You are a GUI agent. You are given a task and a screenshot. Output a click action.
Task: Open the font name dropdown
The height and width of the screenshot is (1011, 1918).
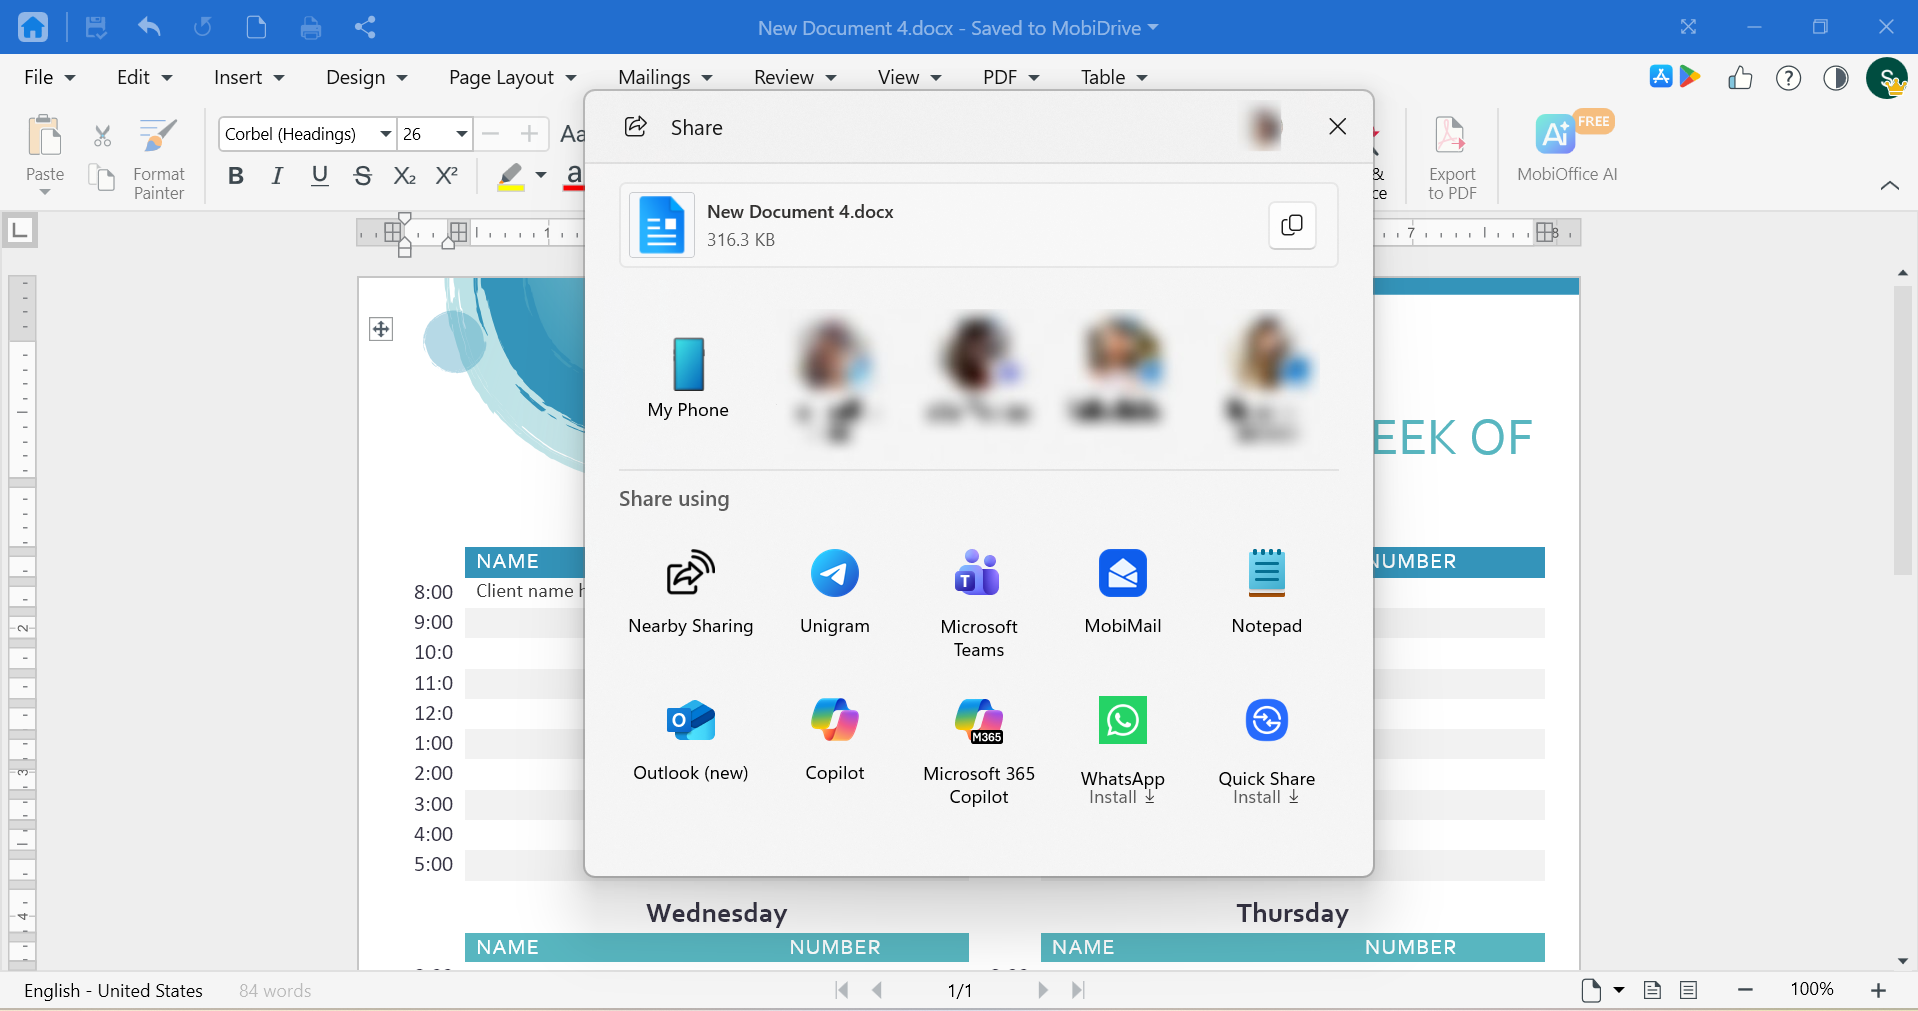tap(385, 134)
